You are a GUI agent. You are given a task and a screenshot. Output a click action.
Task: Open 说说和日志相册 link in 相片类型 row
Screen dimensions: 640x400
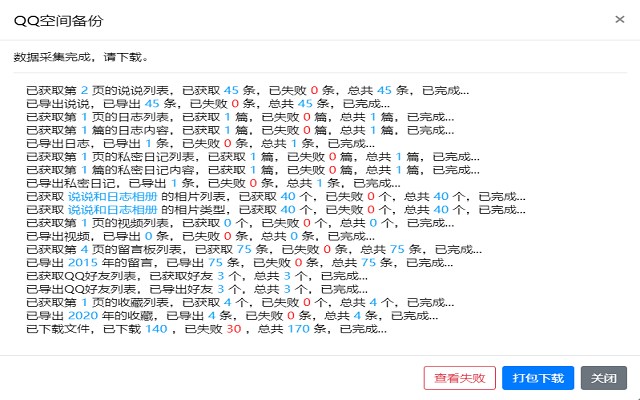point(112,210)
